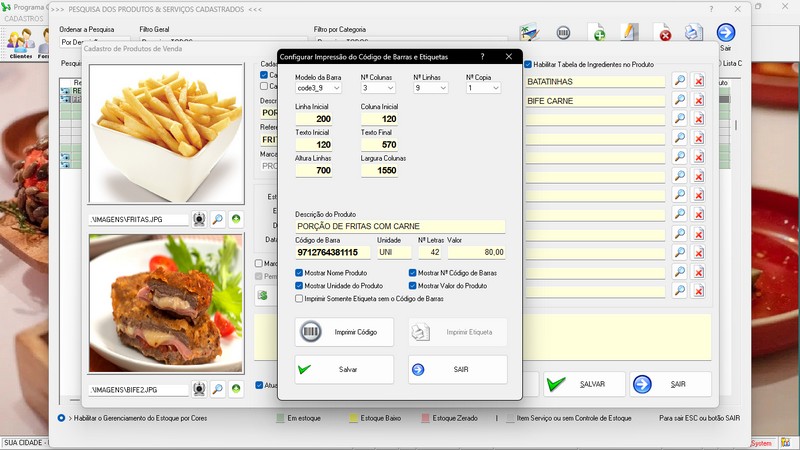
Task: Click Salvar button in barcode dialog
Action: [344, 369]
